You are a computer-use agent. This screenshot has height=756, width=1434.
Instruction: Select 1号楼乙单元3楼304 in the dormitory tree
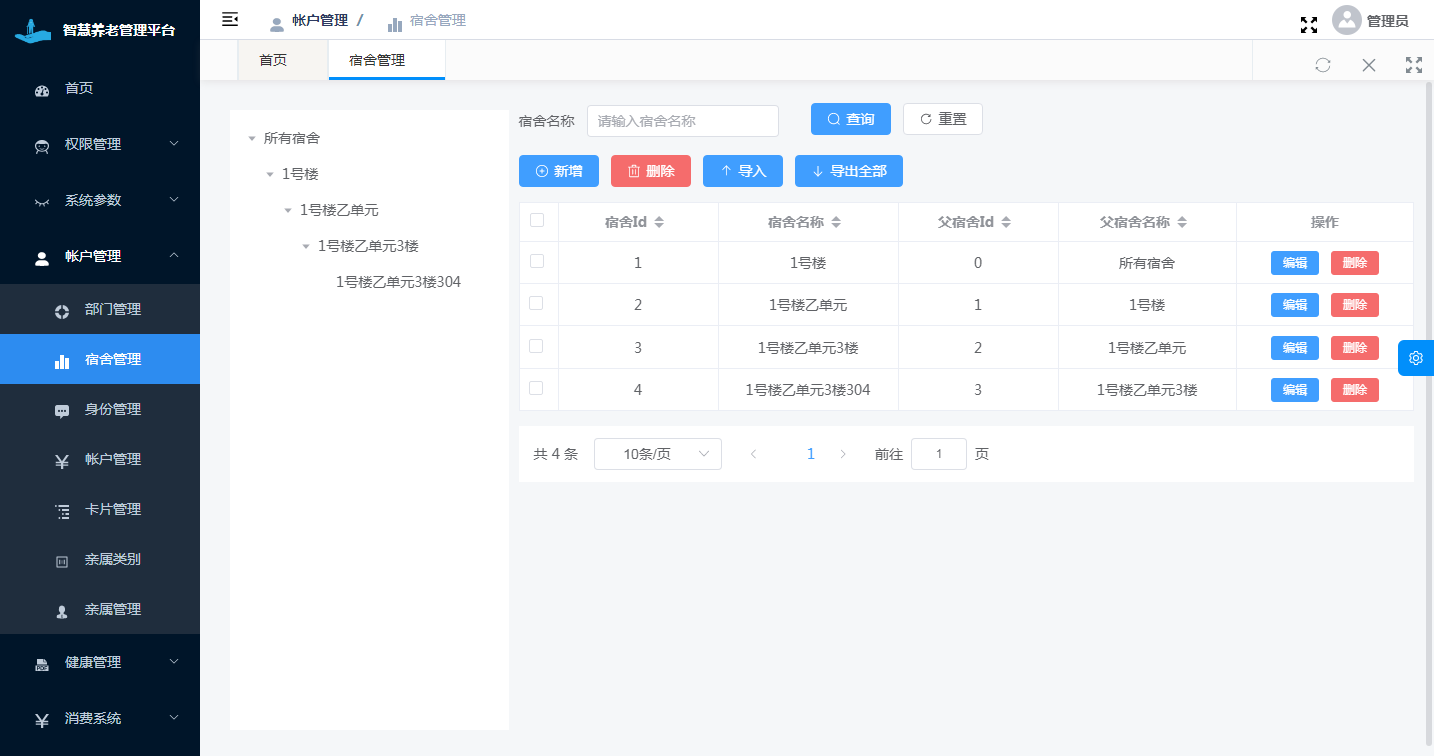point(398,282)
